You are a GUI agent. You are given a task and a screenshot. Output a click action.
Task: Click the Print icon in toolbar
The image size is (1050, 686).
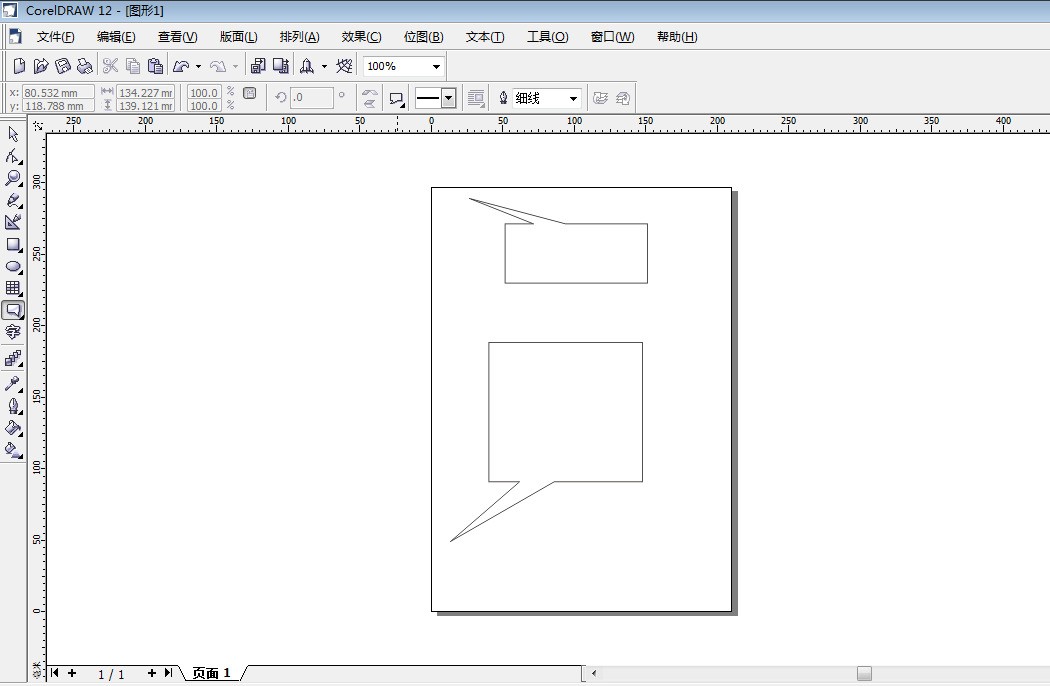point(85,66)
